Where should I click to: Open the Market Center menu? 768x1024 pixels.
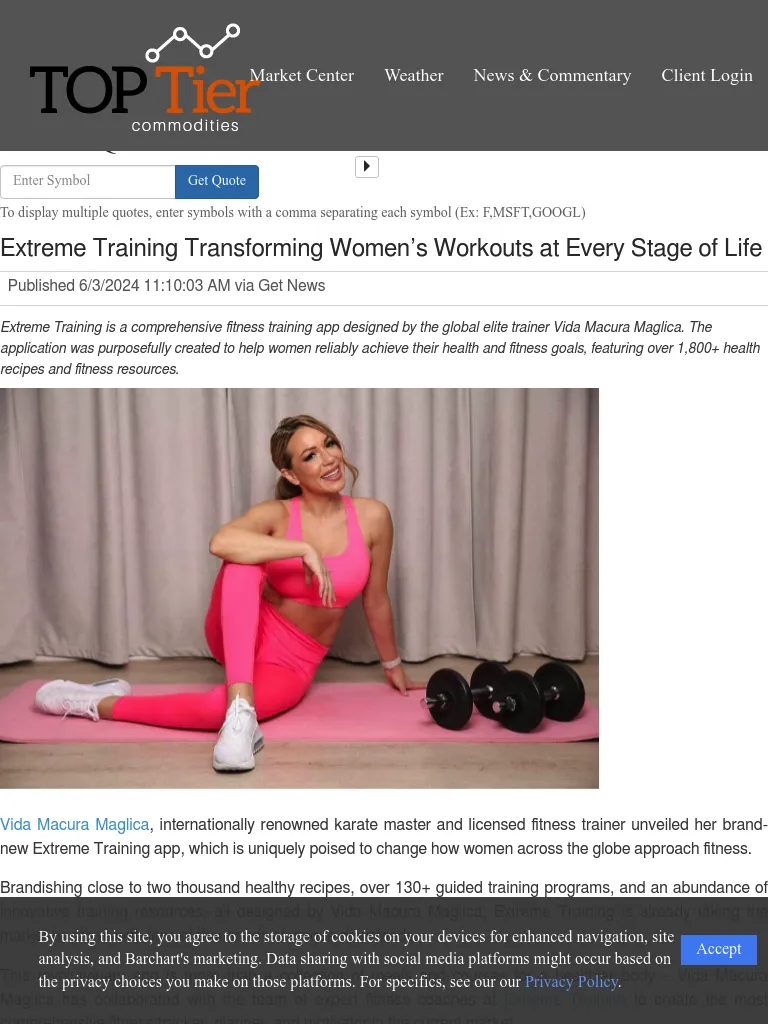(x=302, y=76)
